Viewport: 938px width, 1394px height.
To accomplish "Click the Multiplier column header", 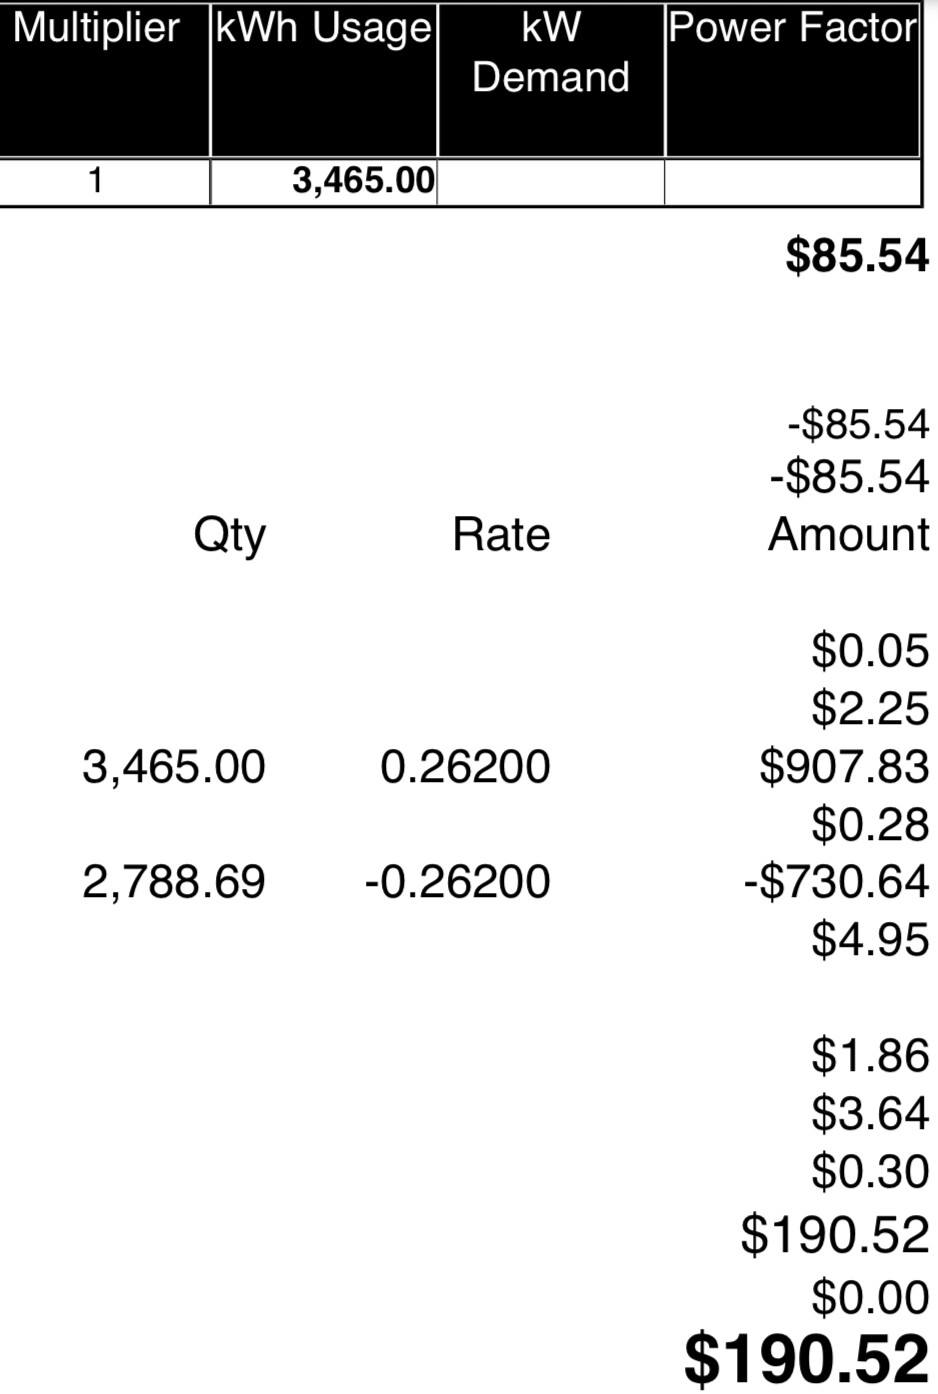I will click(97, 28).
